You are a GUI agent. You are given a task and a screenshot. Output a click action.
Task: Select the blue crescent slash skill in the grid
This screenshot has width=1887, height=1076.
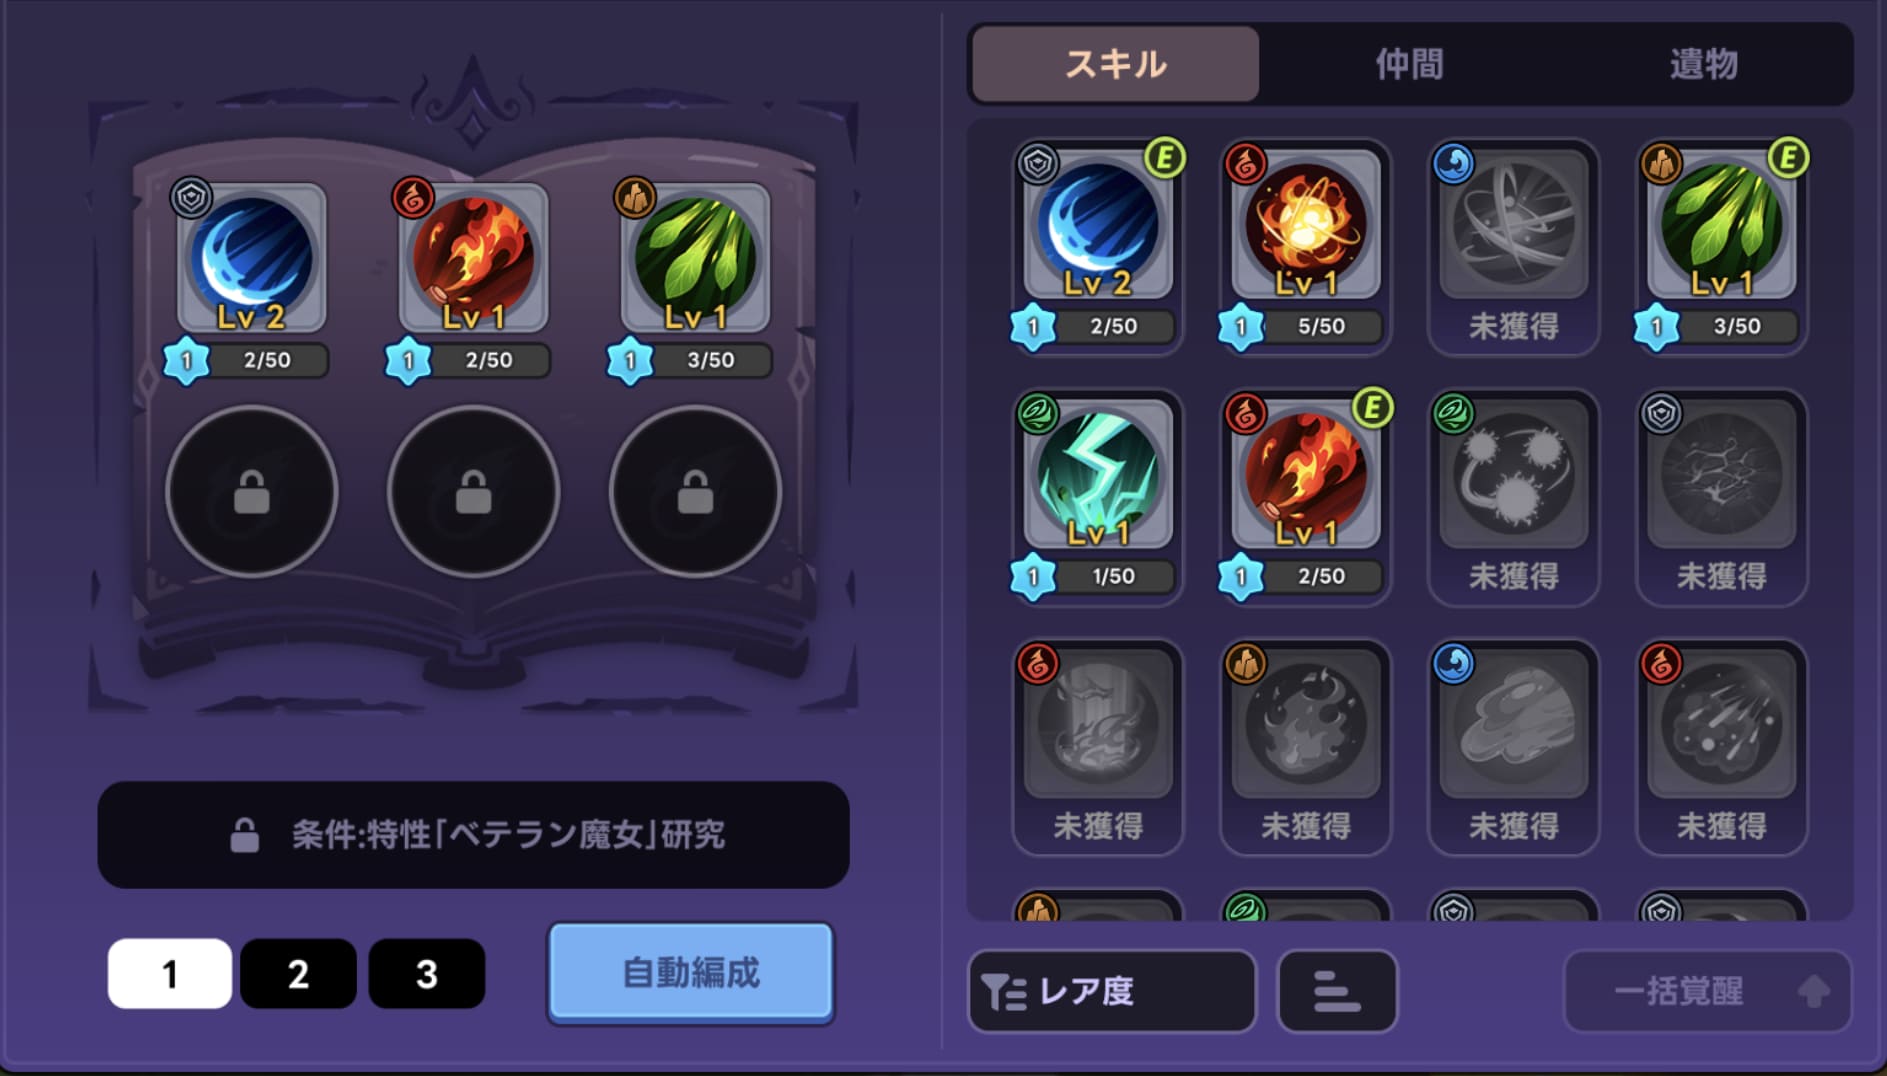click(1098, 246)
